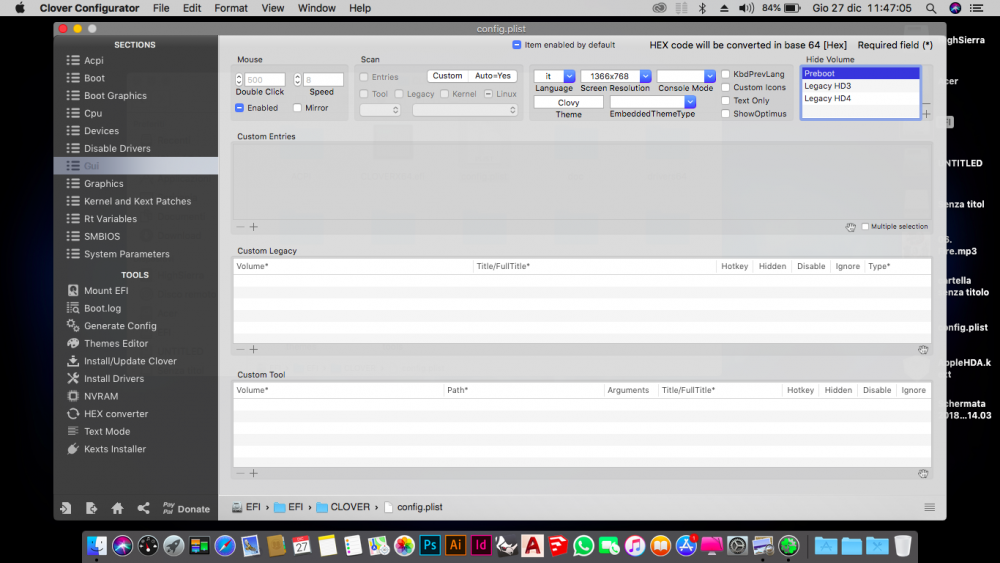
Task: Click the Donate button
Action: pyautogui.click(x=186, y=508)
